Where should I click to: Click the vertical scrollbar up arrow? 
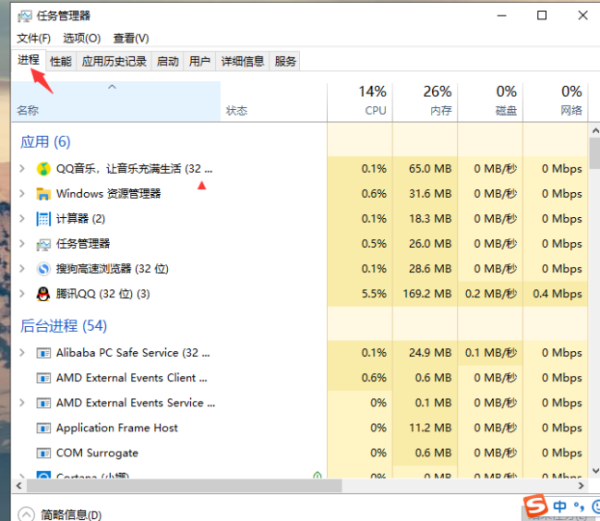coord(595,130)
